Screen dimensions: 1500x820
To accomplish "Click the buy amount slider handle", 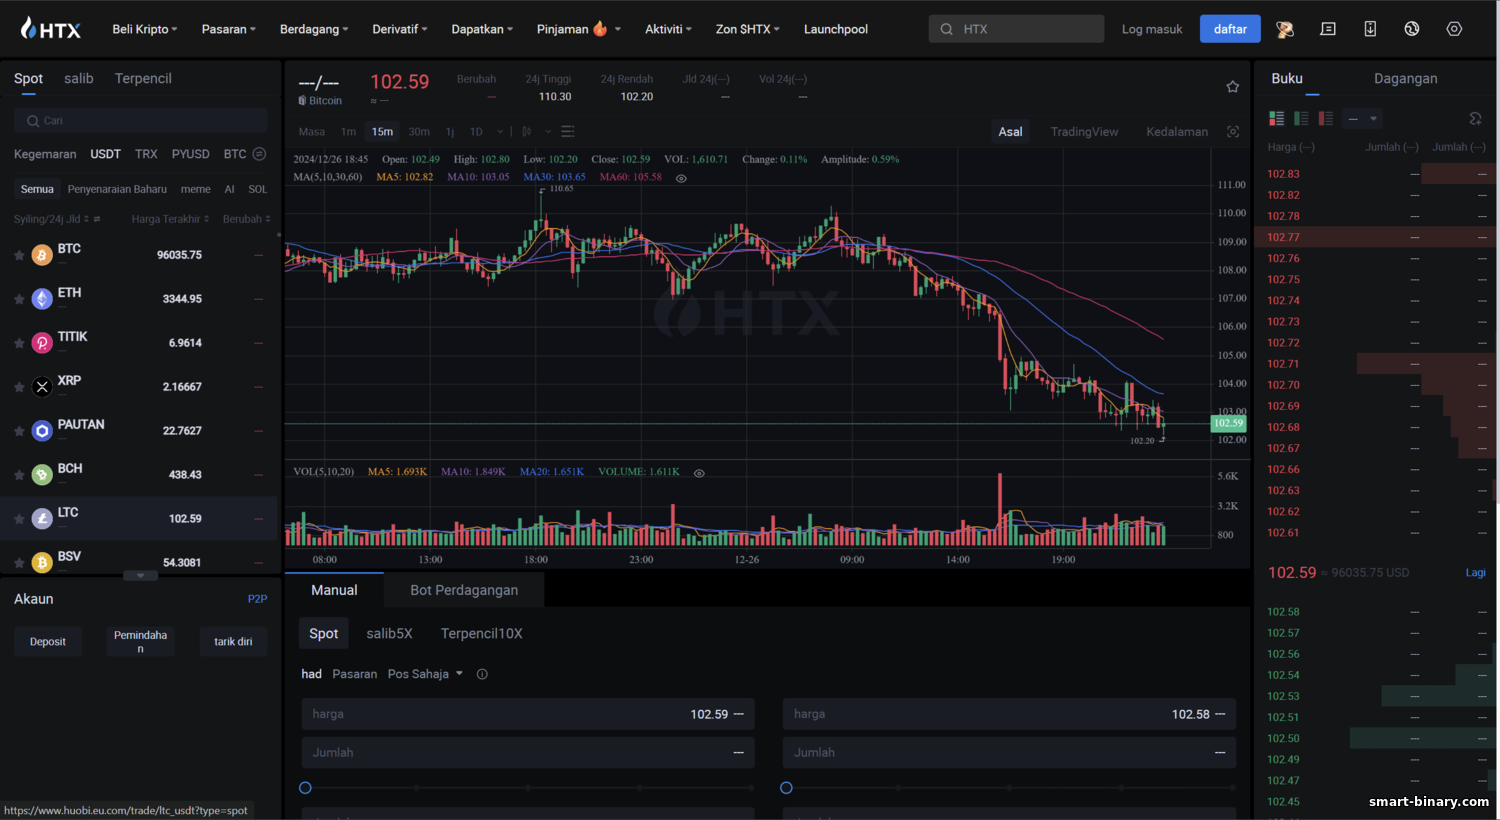I will pyautogui.click(x=305, y=788).
